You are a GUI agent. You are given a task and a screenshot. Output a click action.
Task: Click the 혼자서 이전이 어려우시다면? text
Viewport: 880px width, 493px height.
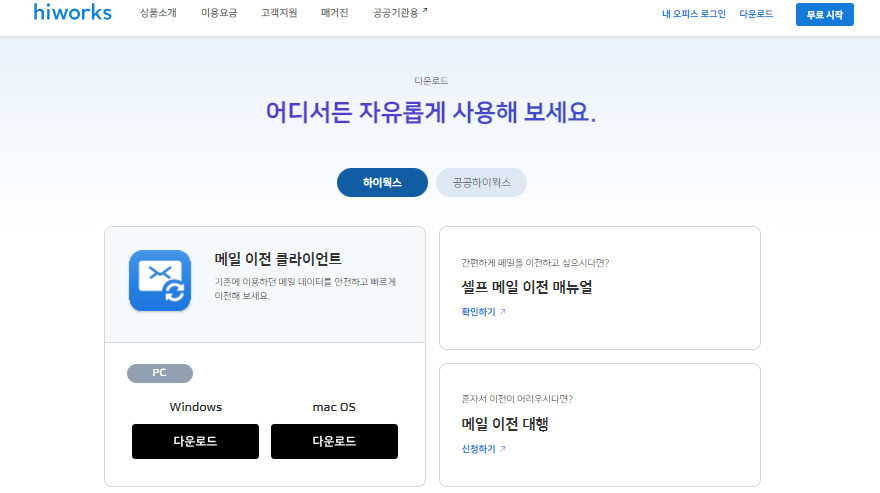tap(517, 399)
